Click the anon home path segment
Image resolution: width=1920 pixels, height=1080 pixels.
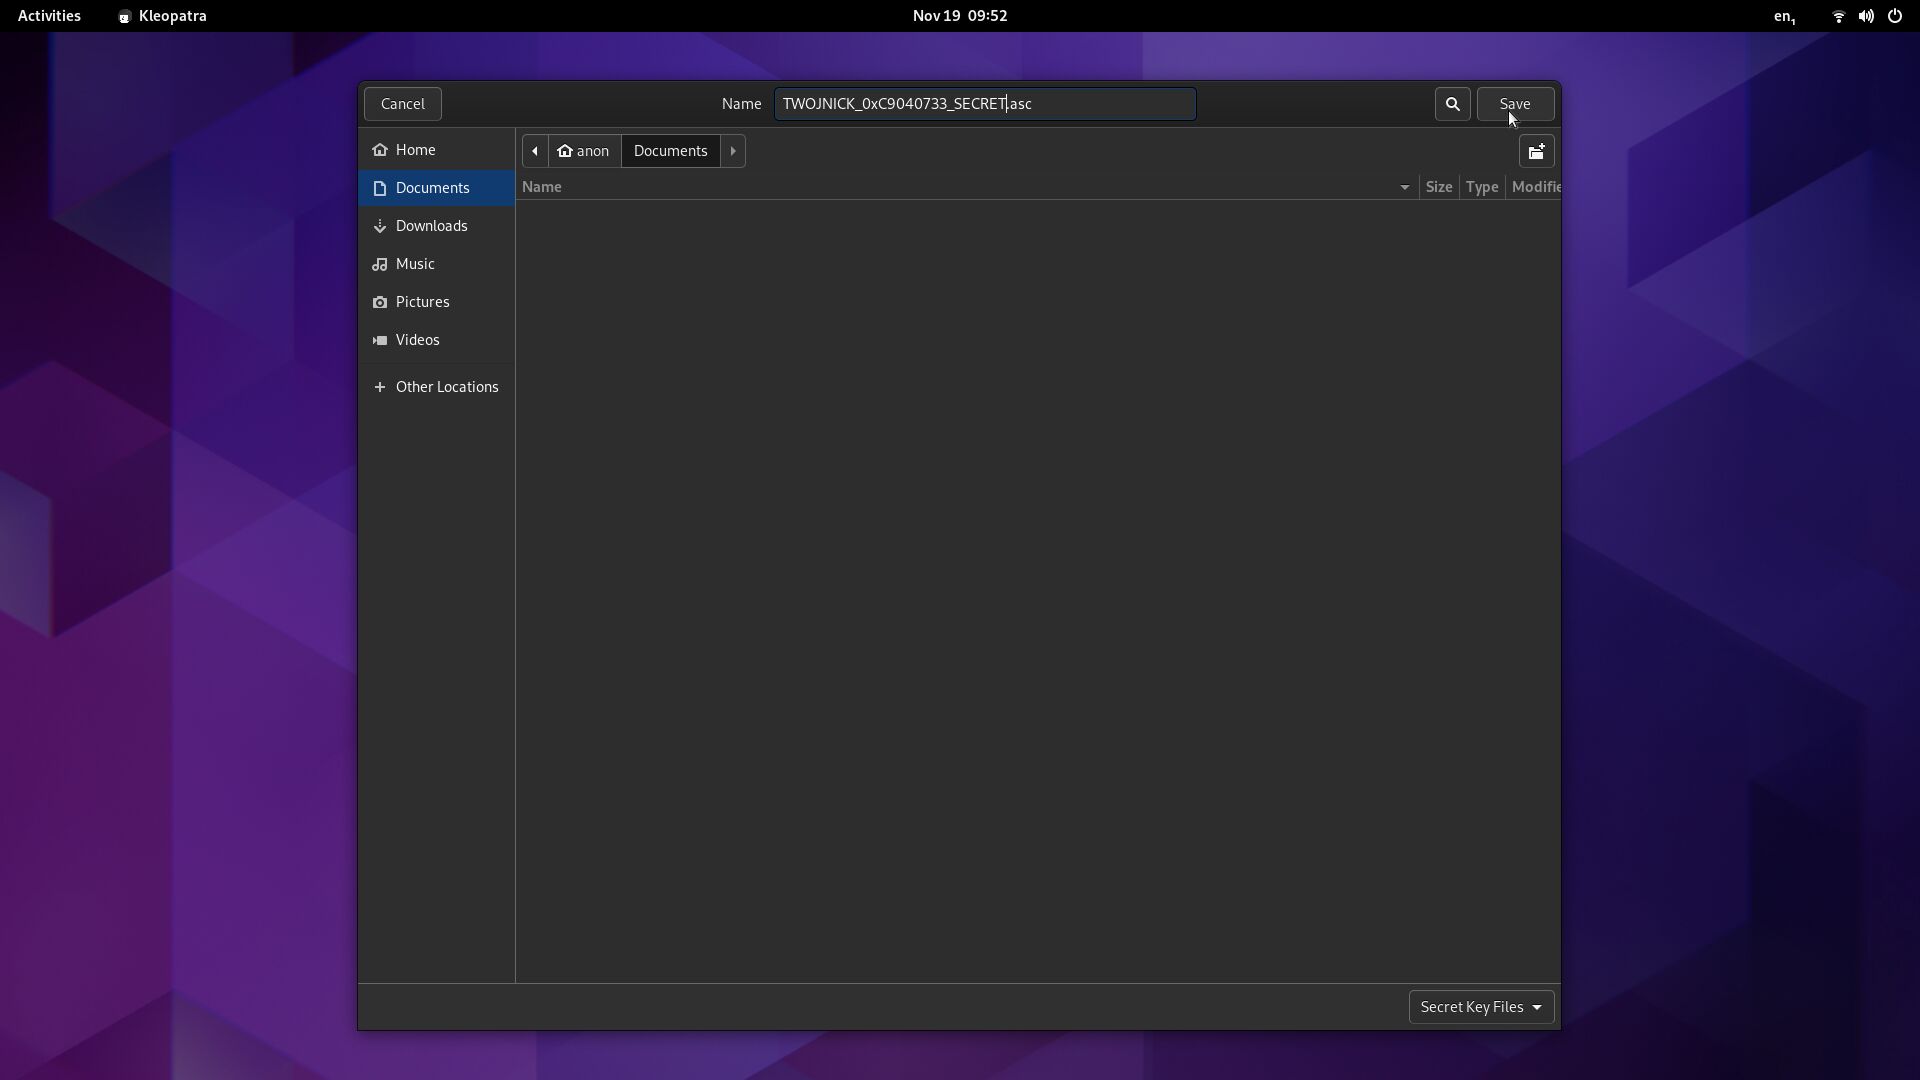tap(584, 151)
